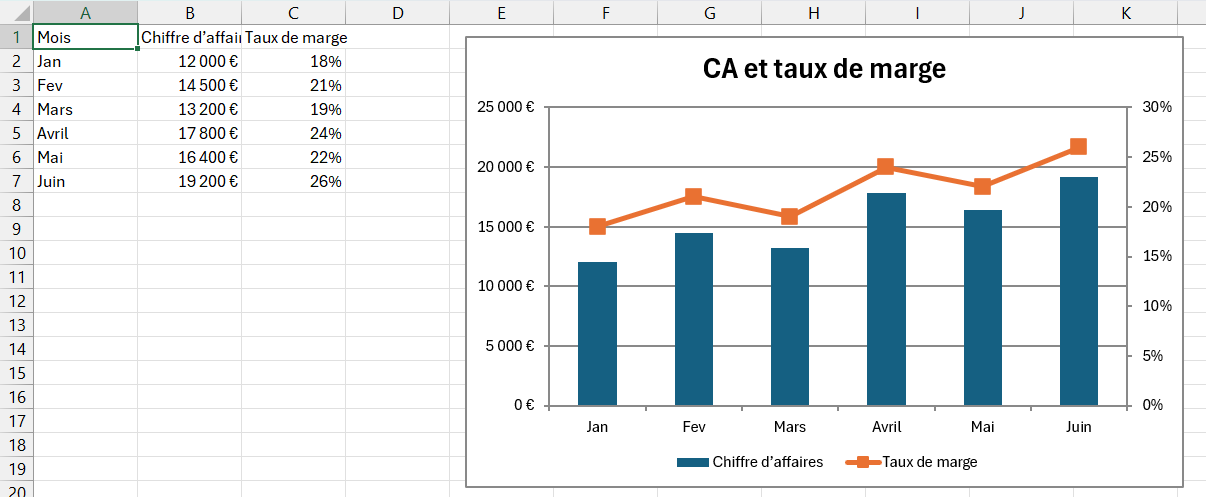Click the Taux de marge legend entry

912,462
